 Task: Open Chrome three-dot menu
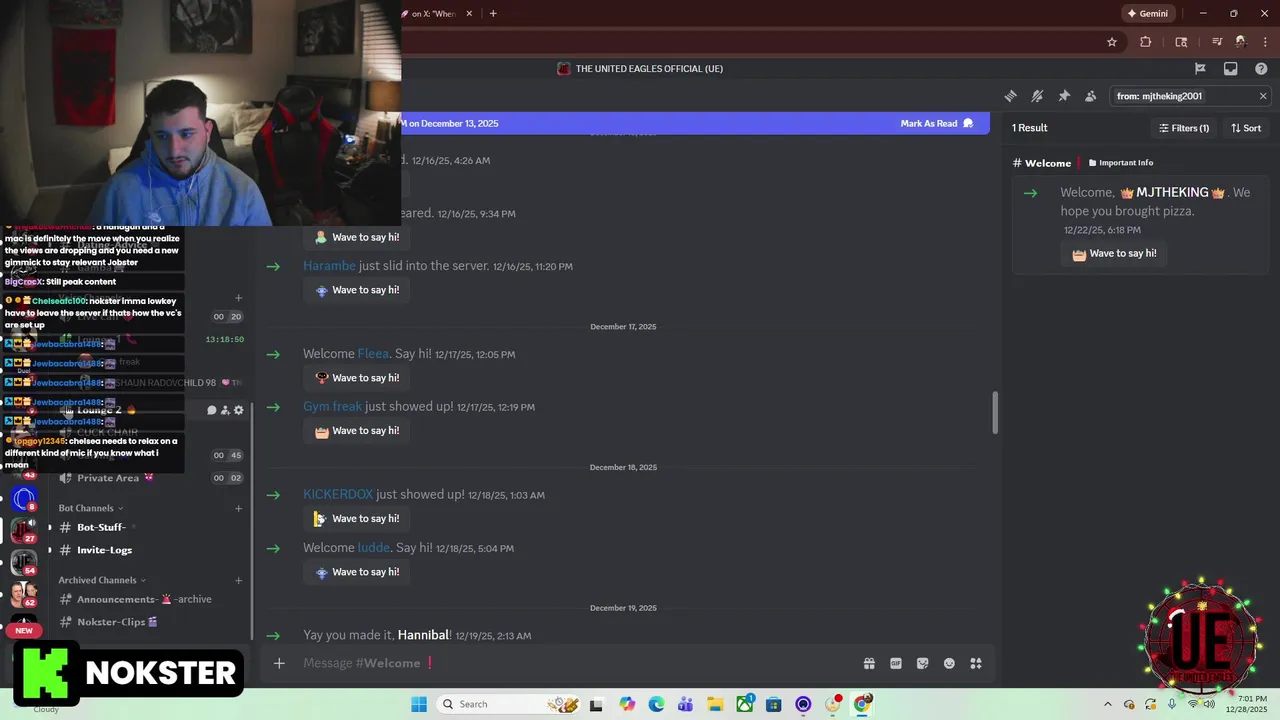(1263, 42)
